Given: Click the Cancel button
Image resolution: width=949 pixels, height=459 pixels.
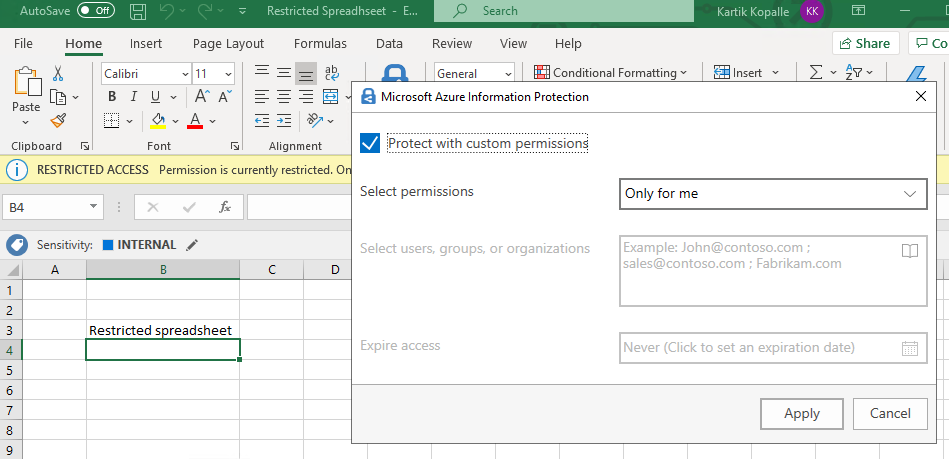Looking at the screenshot, I should (890, 414).
